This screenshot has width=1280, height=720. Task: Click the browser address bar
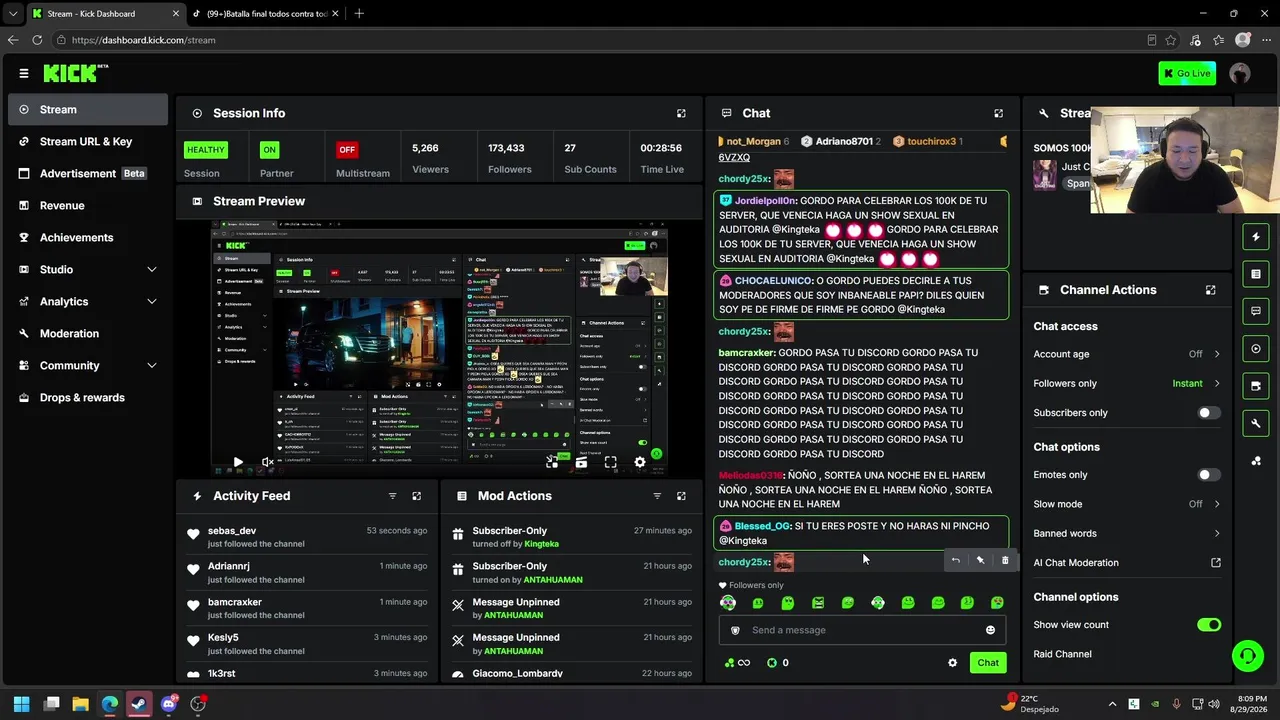(x=600, y=40)
